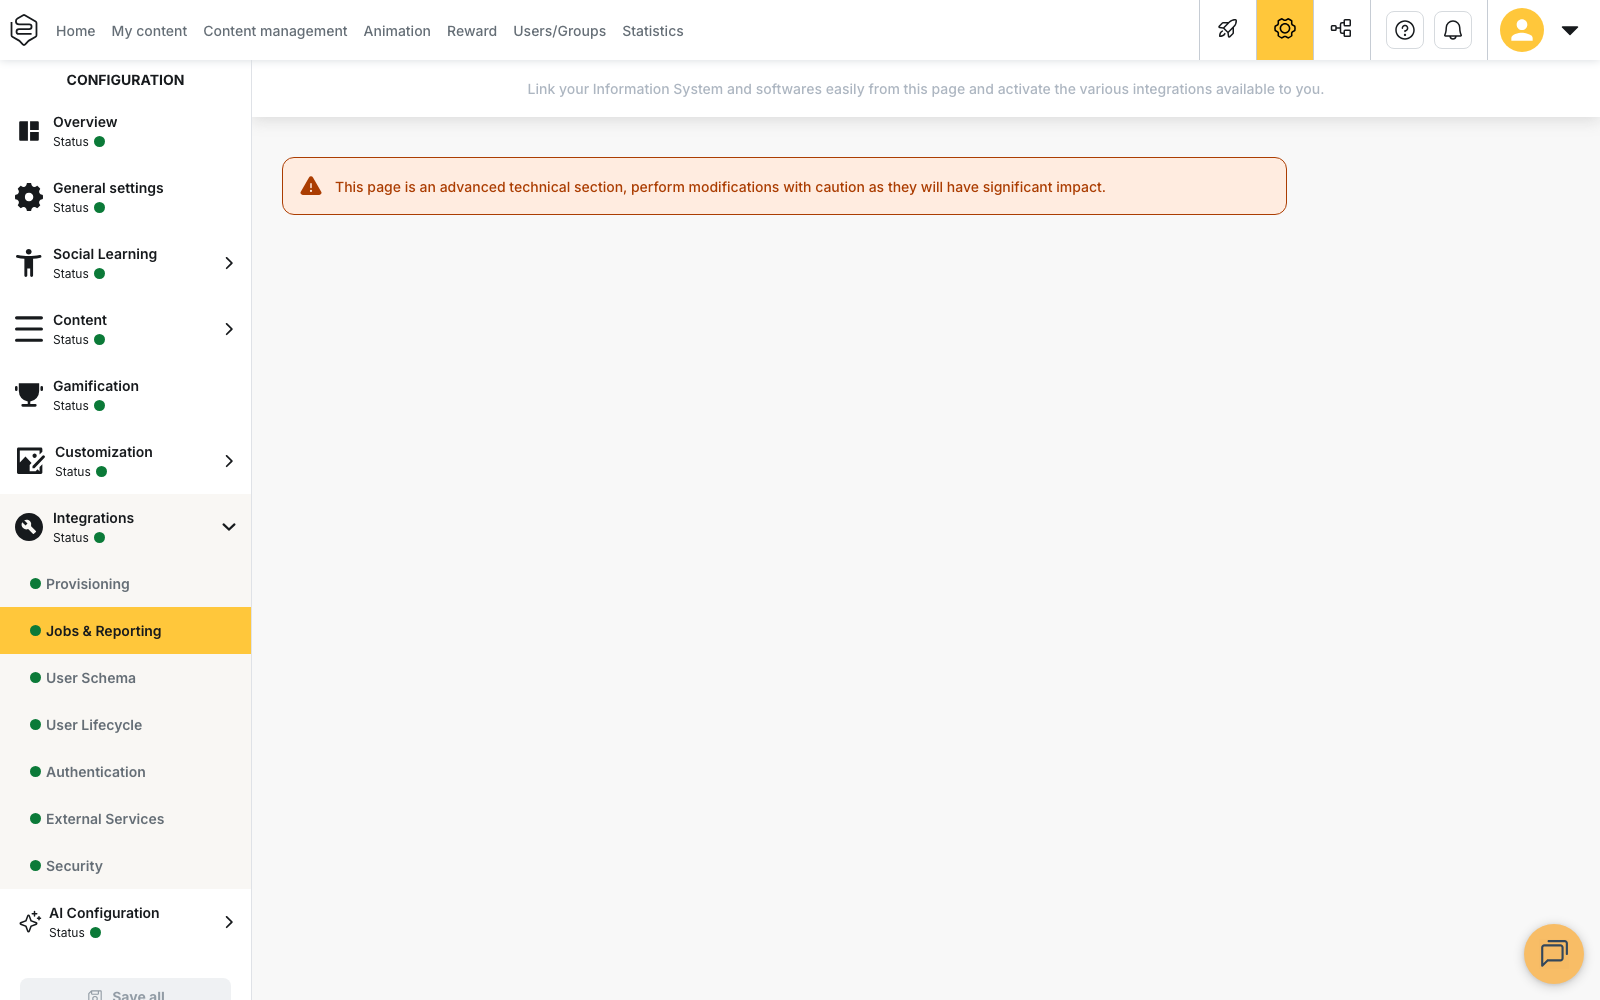Select User Schema item
This screenshot has height=1000, width=1600.
[125, 678]
